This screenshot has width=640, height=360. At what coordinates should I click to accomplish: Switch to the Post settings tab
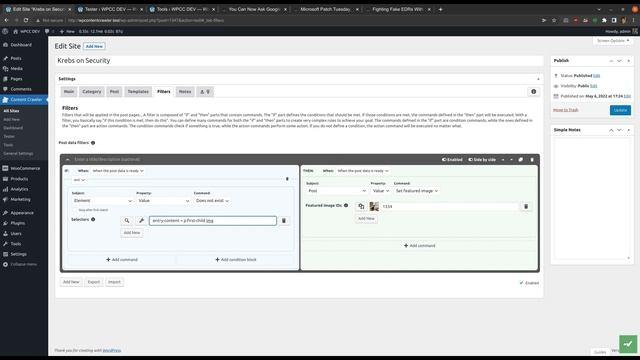[x=114, y=92]
